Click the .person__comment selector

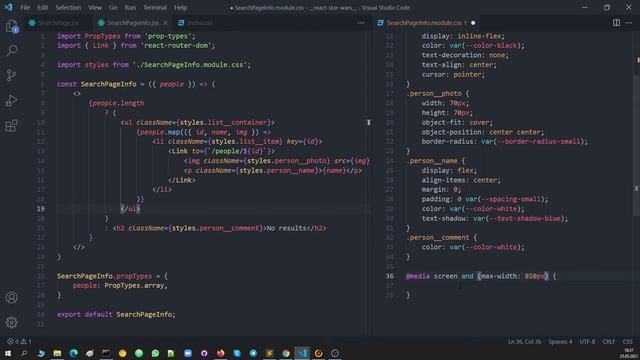tap(438, 237)
